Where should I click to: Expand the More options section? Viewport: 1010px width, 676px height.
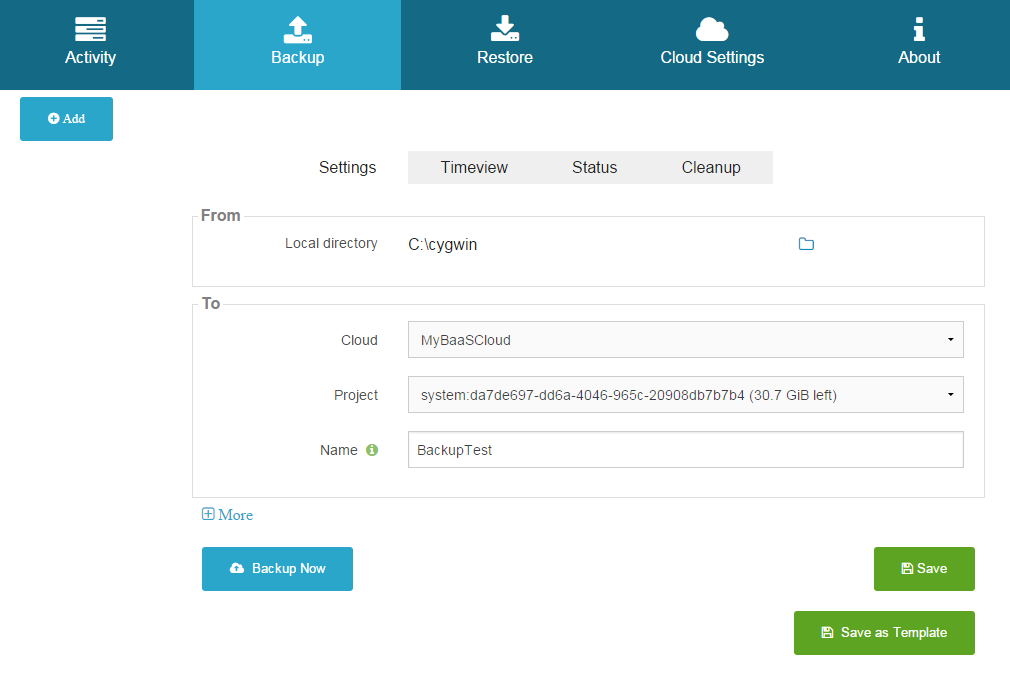click(227, 514)
